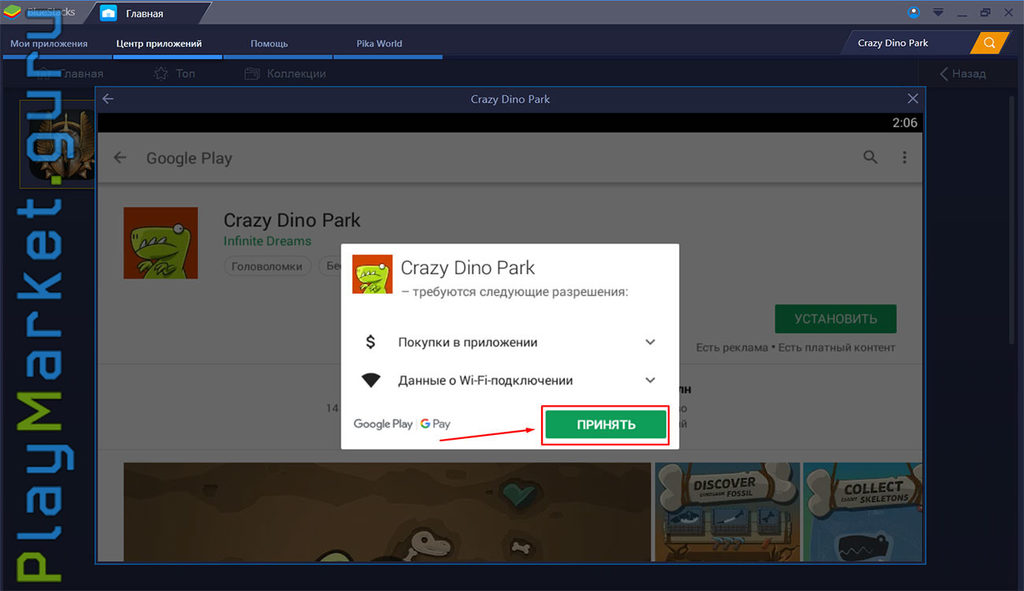Click the Google Play logo text in dialog
This screenshot has height=591, width=1024.
click(383, 424)
